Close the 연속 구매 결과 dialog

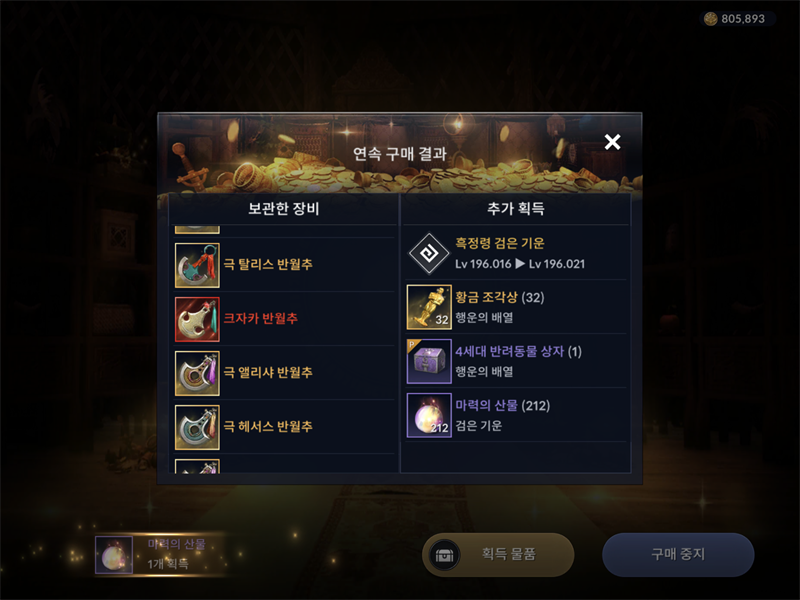[x=612, y=142]
